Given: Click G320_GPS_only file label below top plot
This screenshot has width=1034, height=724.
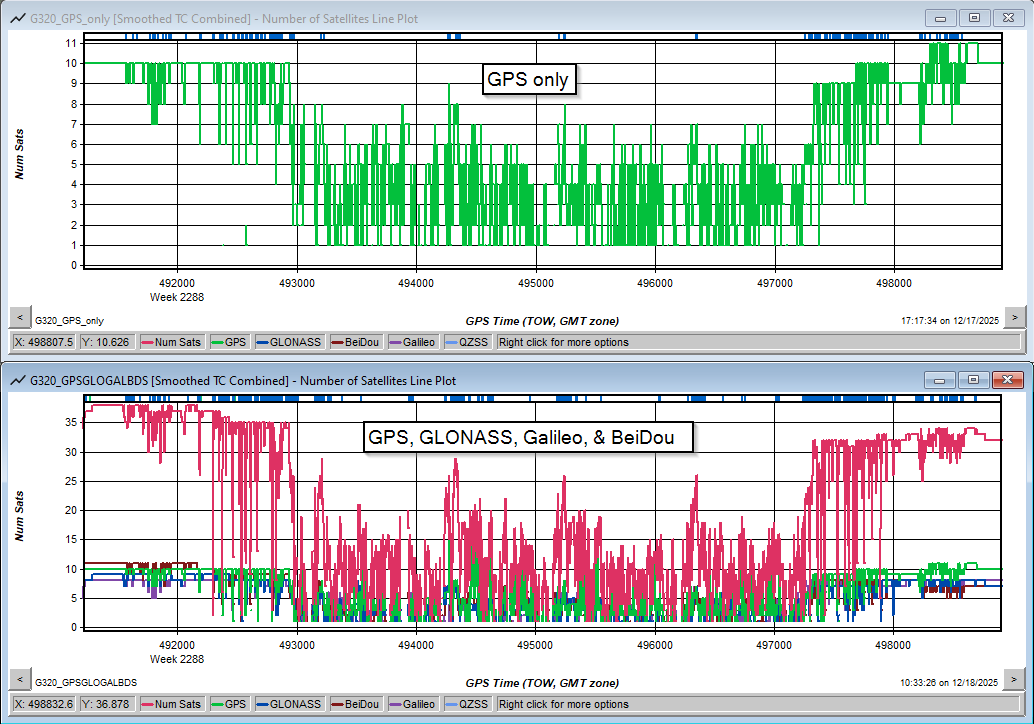Looking at the screenshot, I should [x=69, y=320].
